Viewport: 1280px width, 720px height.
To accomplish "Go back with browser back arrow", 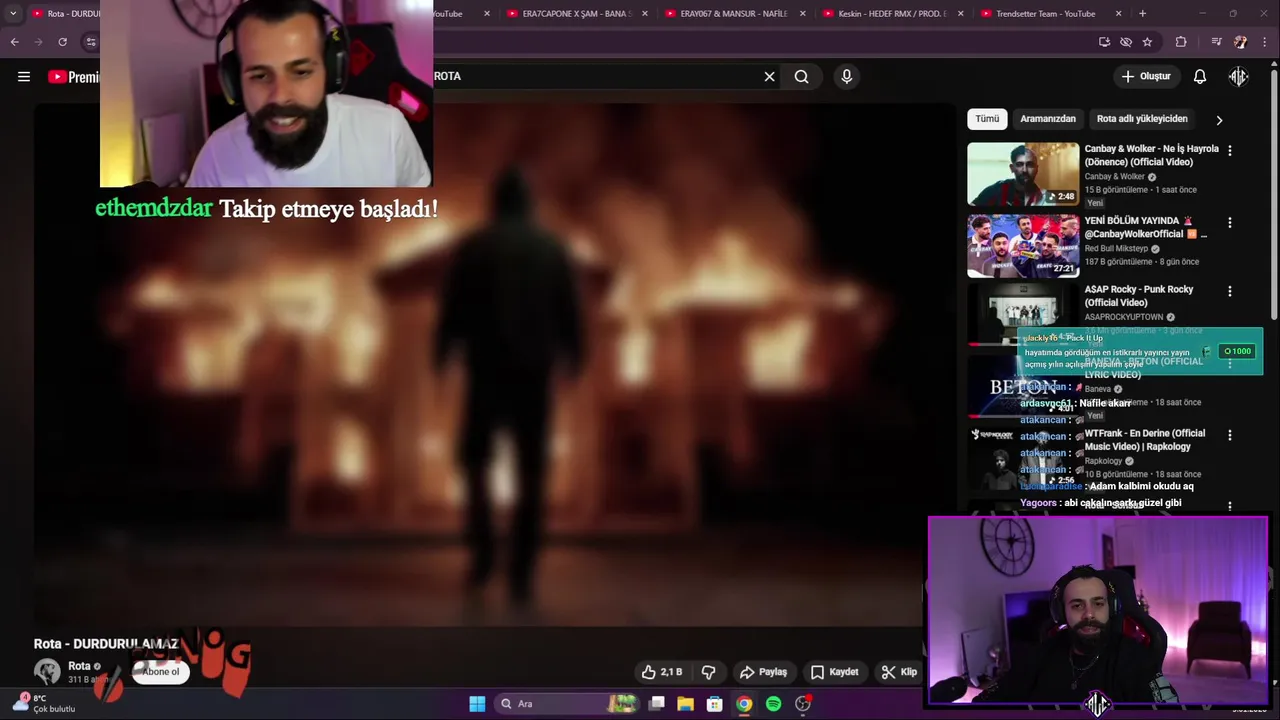I will pyautogui.click(x=14, y=42).
